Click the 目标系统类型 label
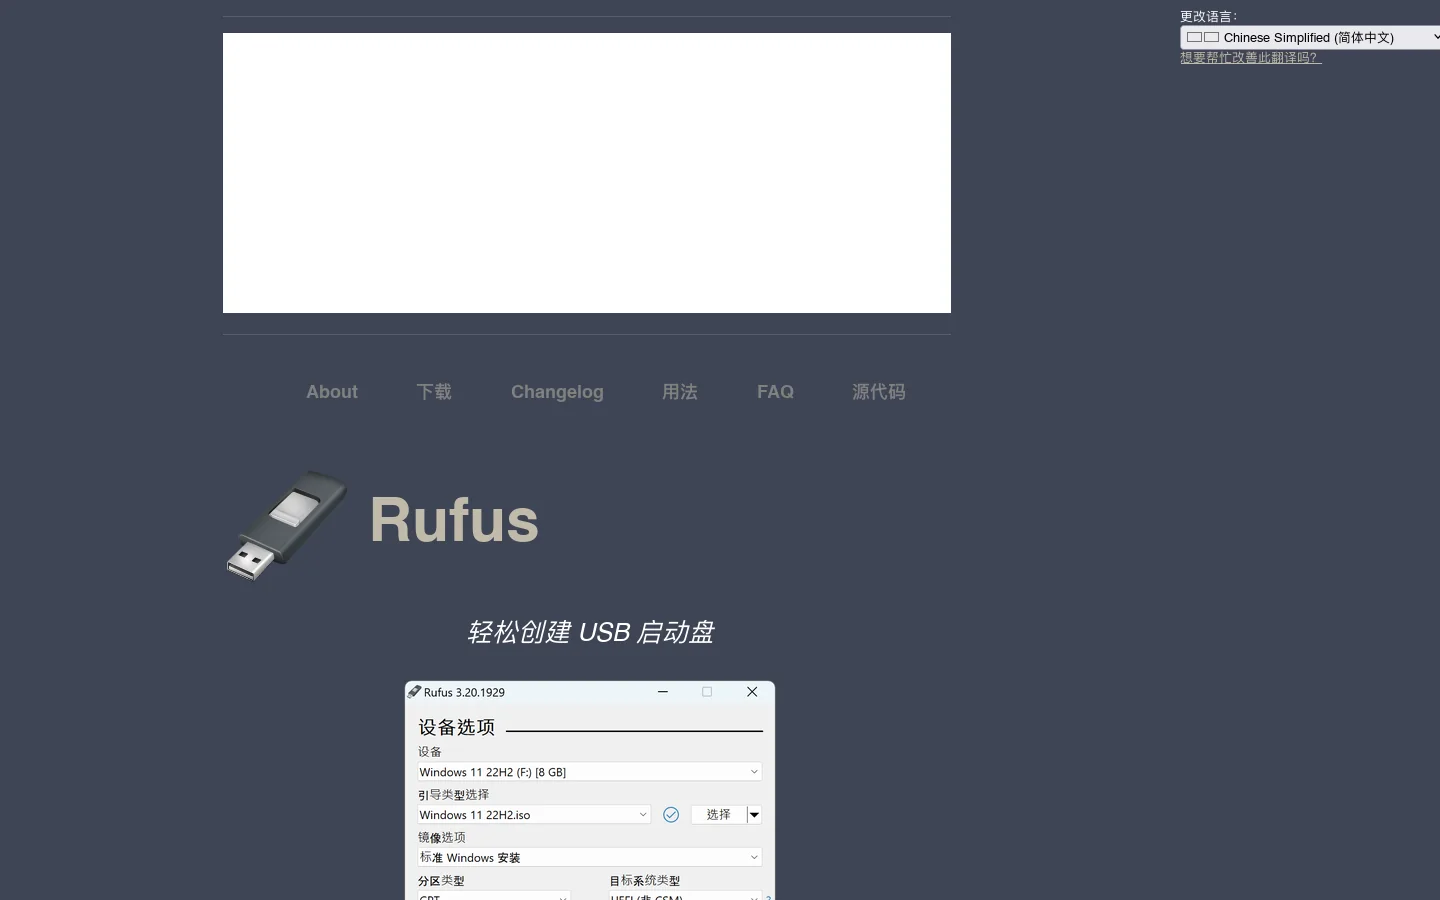1440x900 pixels. click(x=645, y=881)
